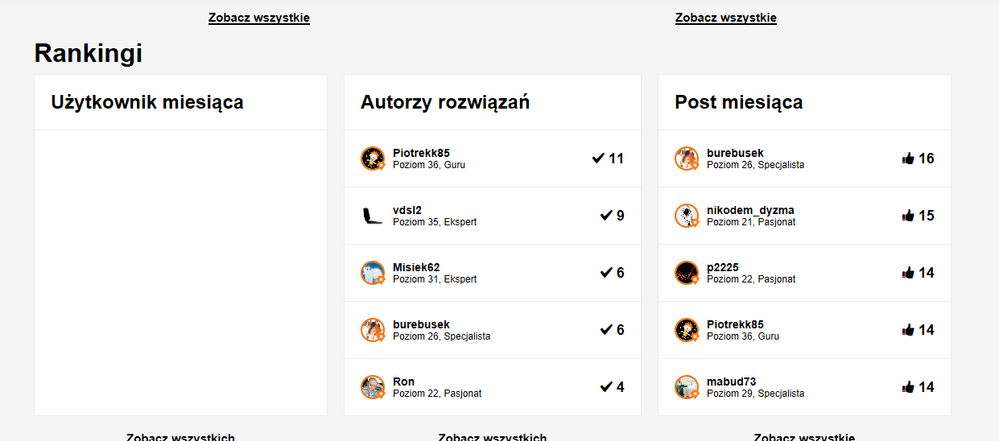Click p2225's avatar icon
Viewport: 999px width, 441px height.
click(x=686, y=273)
